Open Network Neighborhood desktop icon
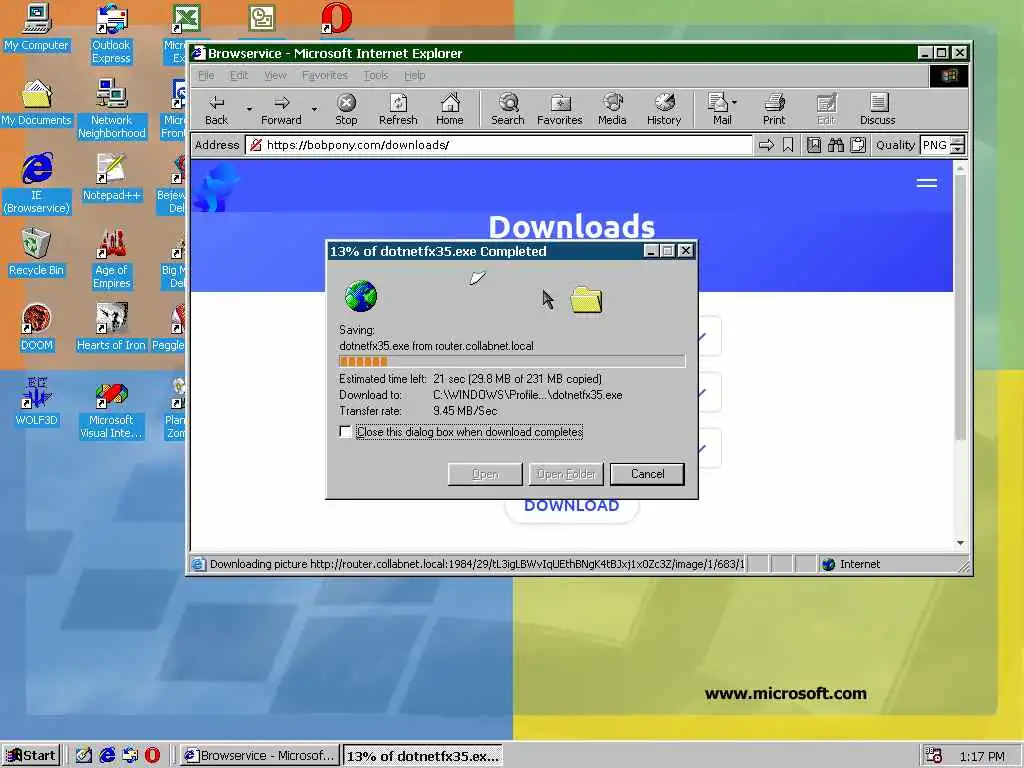This screenshot has height=768, width=1024. tap(111, 109)
